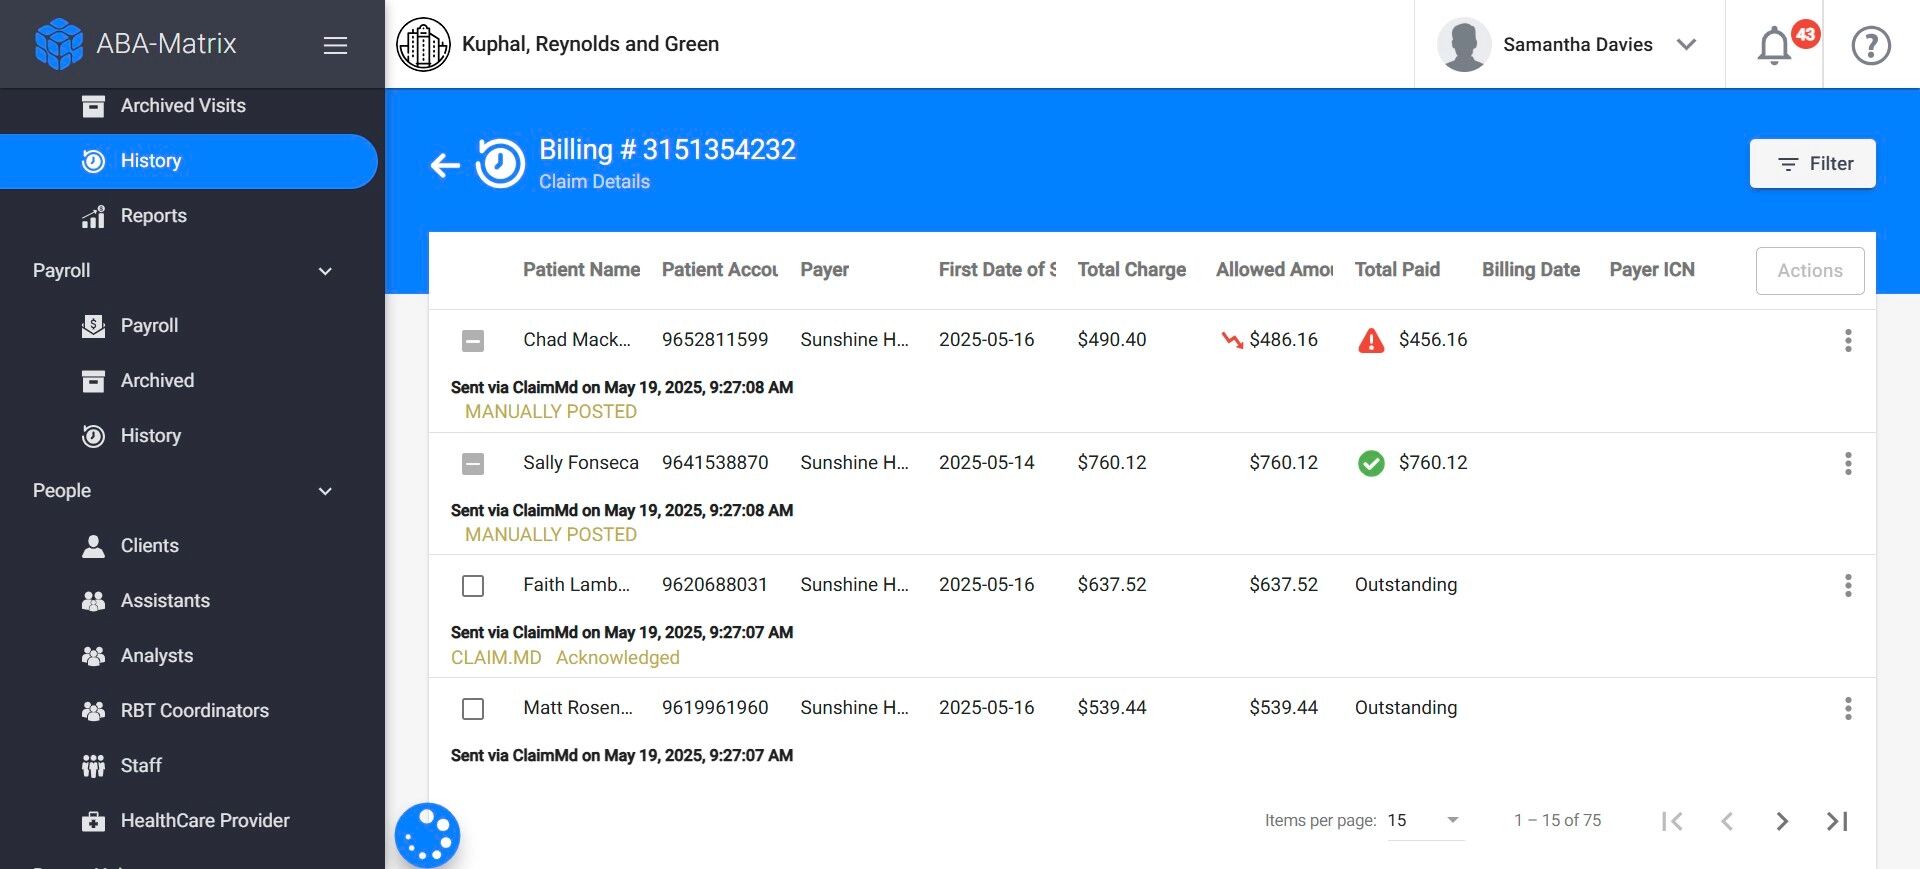Click the notification bell icon
The image size is (1920, 869).
[1775, 45]
